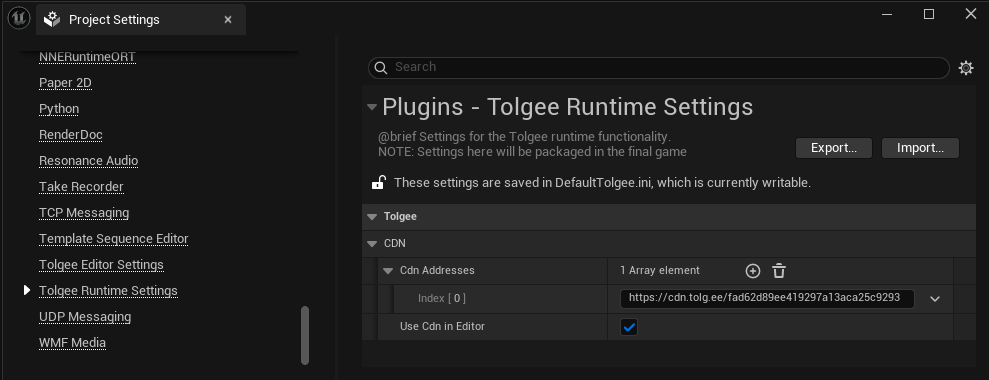The image size is (989, 380).
Task: Open NNERuntimeORT settings
Action: pyautogui.click(x=87, y=57)
